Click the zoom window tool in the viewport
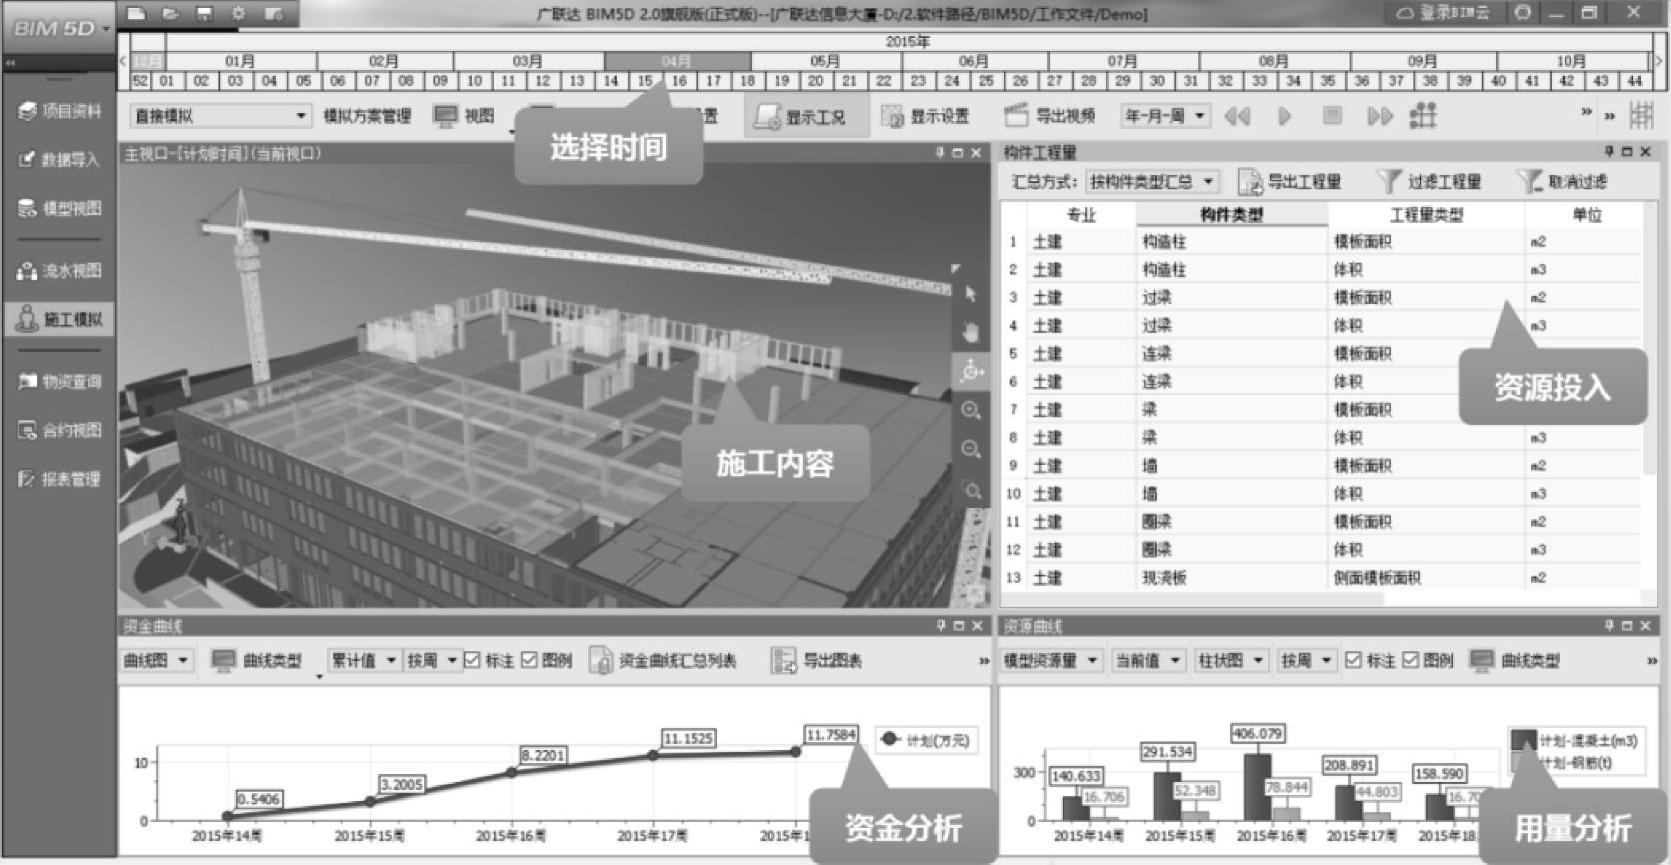Image resolution: width=1671 pixels, height=865 pixels. tap(970, 490)
